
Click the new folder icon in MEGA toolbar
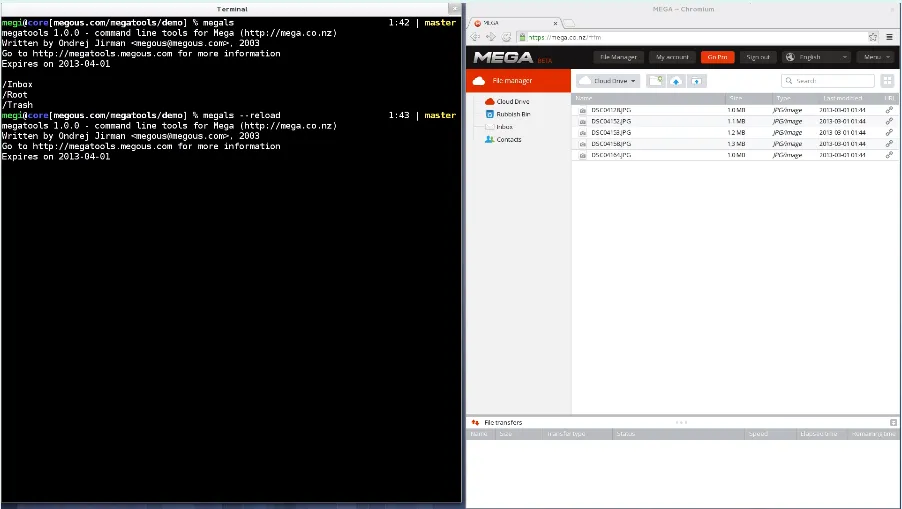coord(656,81)
